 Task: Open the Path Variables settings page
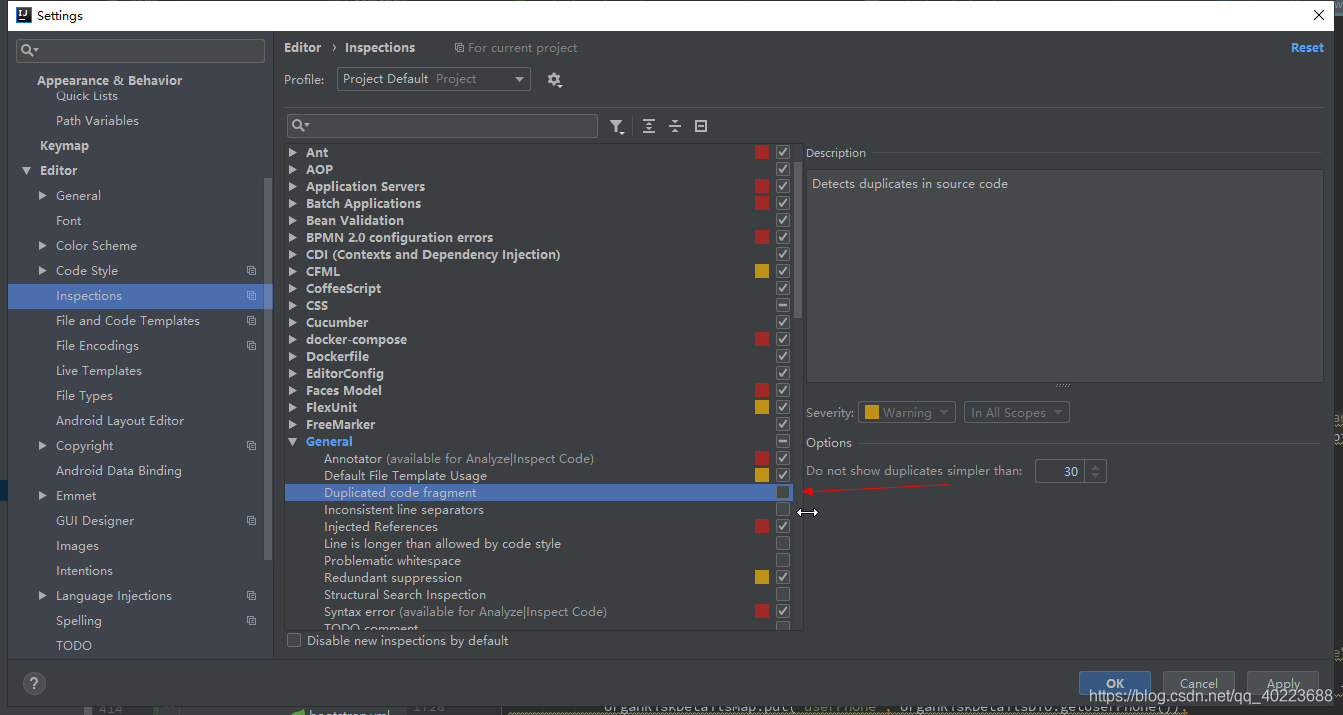pos(97,121)
